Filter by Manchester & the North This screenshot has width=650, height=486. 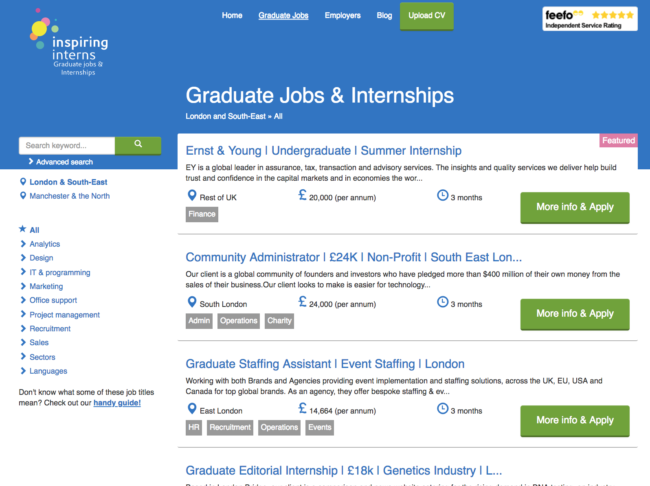point(70,196)
